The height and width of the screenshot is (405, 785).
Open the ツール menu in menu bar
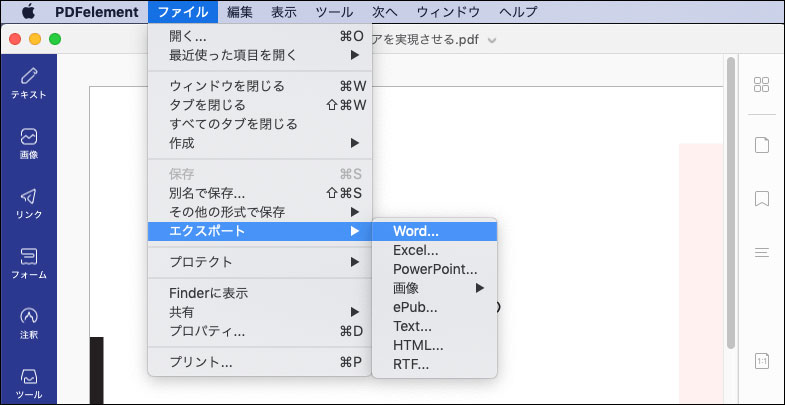pyautogui.click(x=334, y=12)
